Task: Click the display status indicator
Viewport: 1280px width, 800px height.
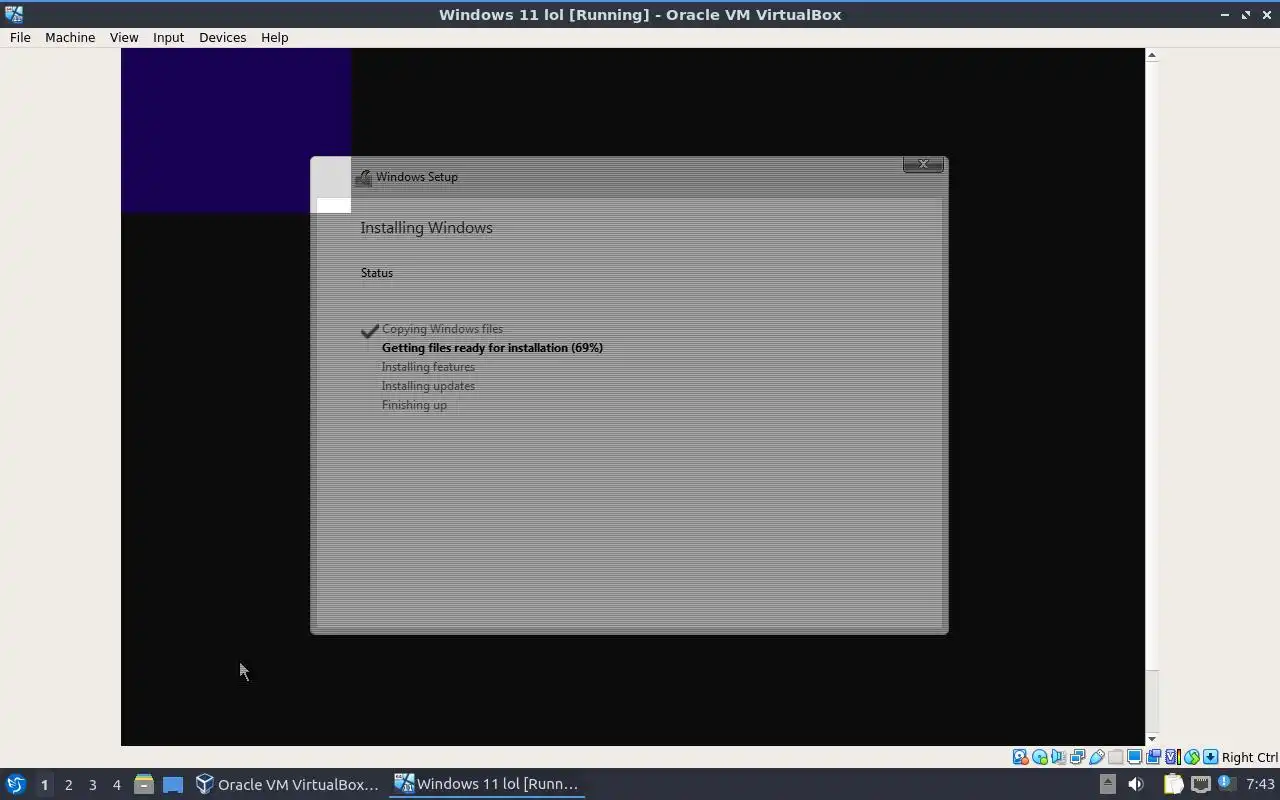Action: point(1135,757)
